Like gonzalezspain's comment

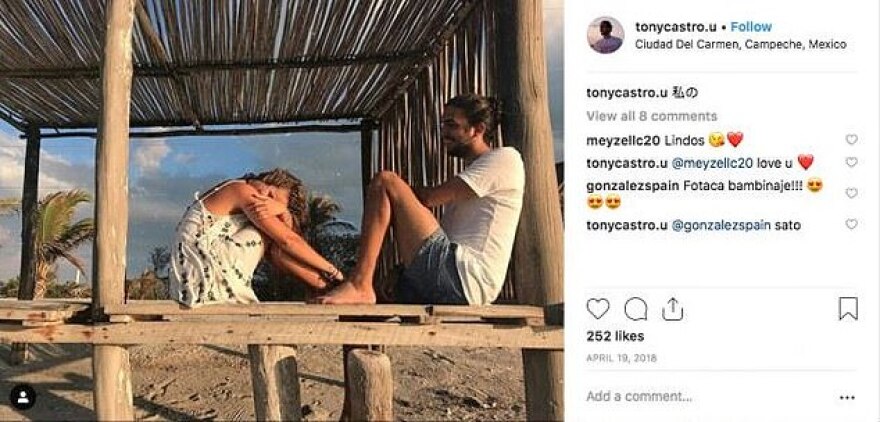tap(851, 193)
